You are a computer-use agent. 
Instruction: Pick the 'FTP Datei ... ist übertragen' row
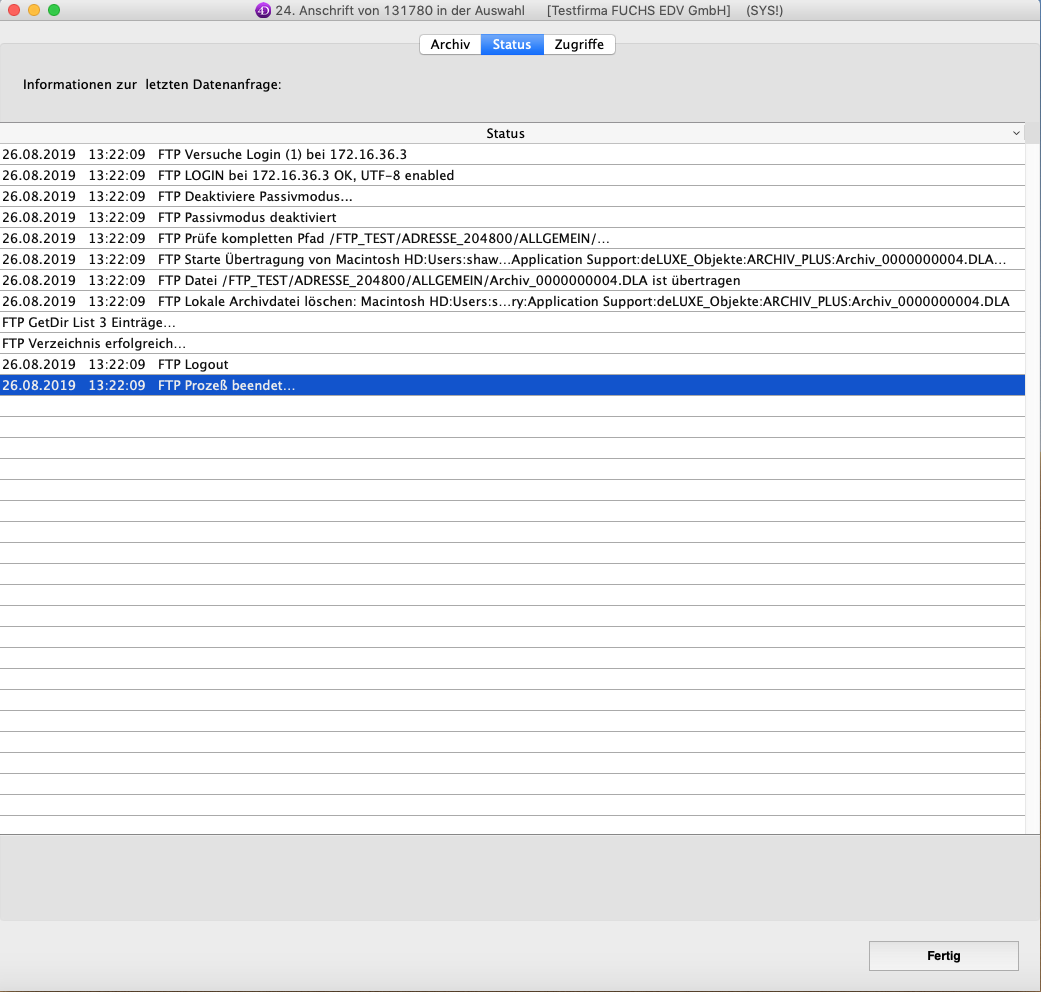(449, 280)
